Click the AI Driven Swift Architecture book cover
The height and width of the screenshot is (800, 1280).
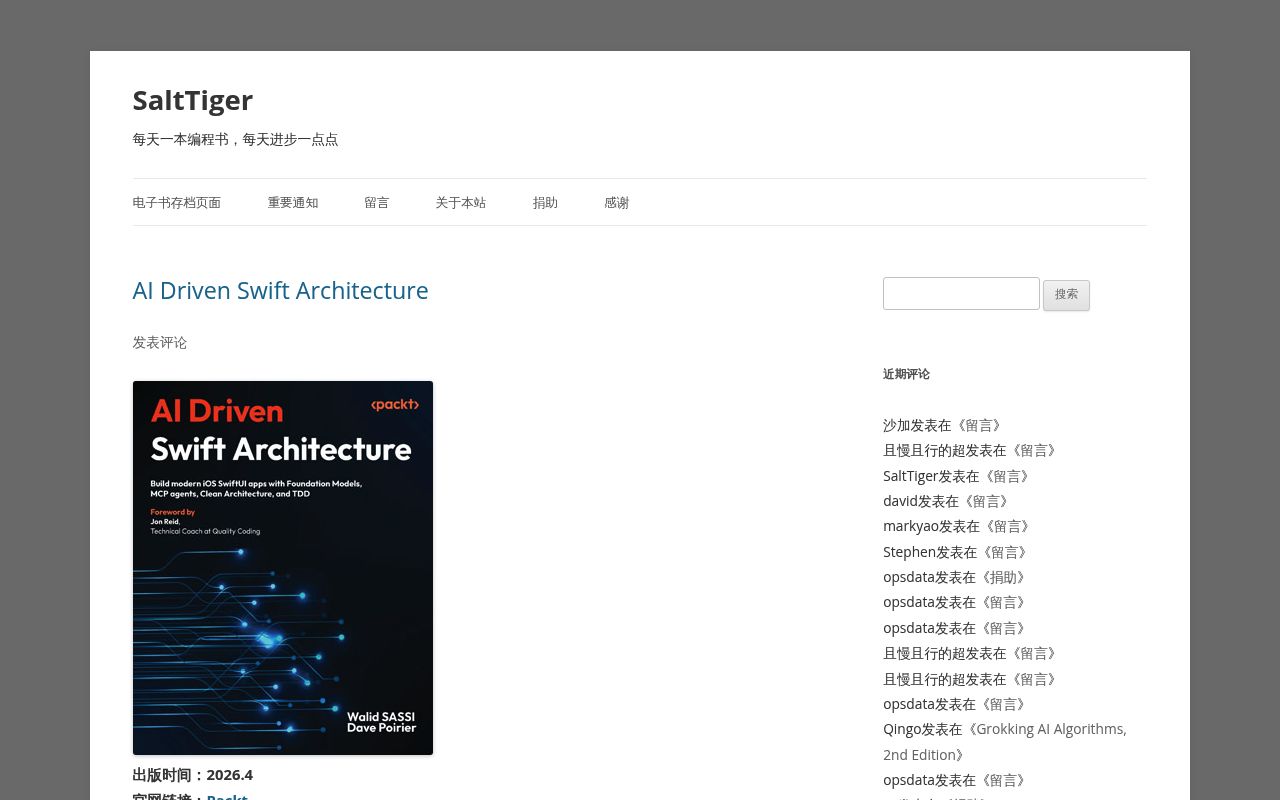point(283,568)
